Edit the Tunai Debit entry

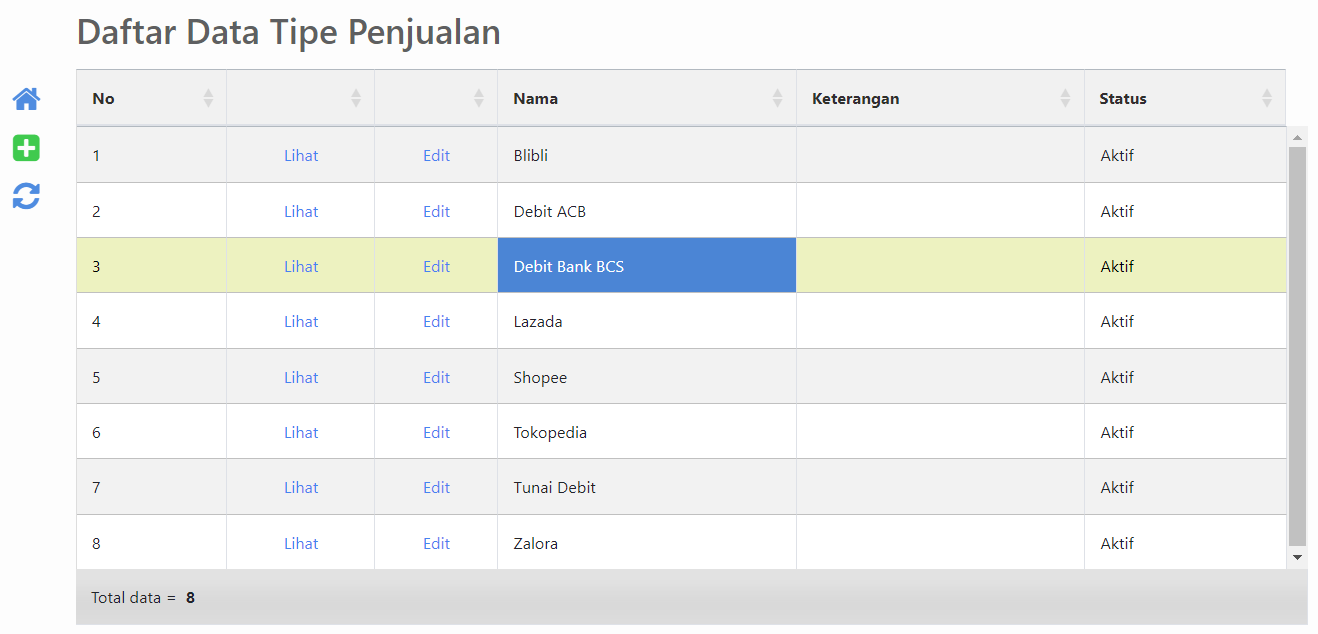tap(436, 487)
